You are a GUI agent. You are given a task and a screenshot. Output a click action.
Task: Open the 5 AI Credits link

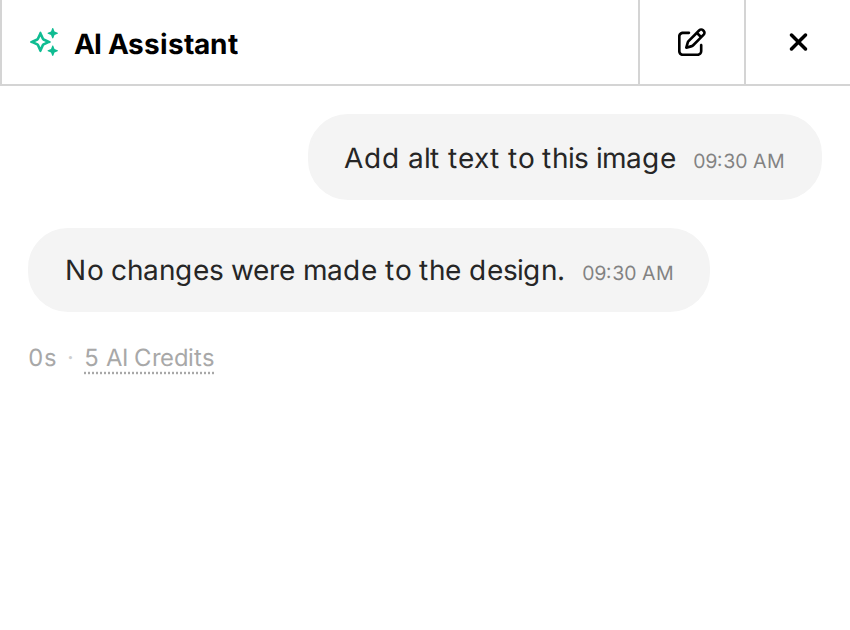[x=149, y=358]
